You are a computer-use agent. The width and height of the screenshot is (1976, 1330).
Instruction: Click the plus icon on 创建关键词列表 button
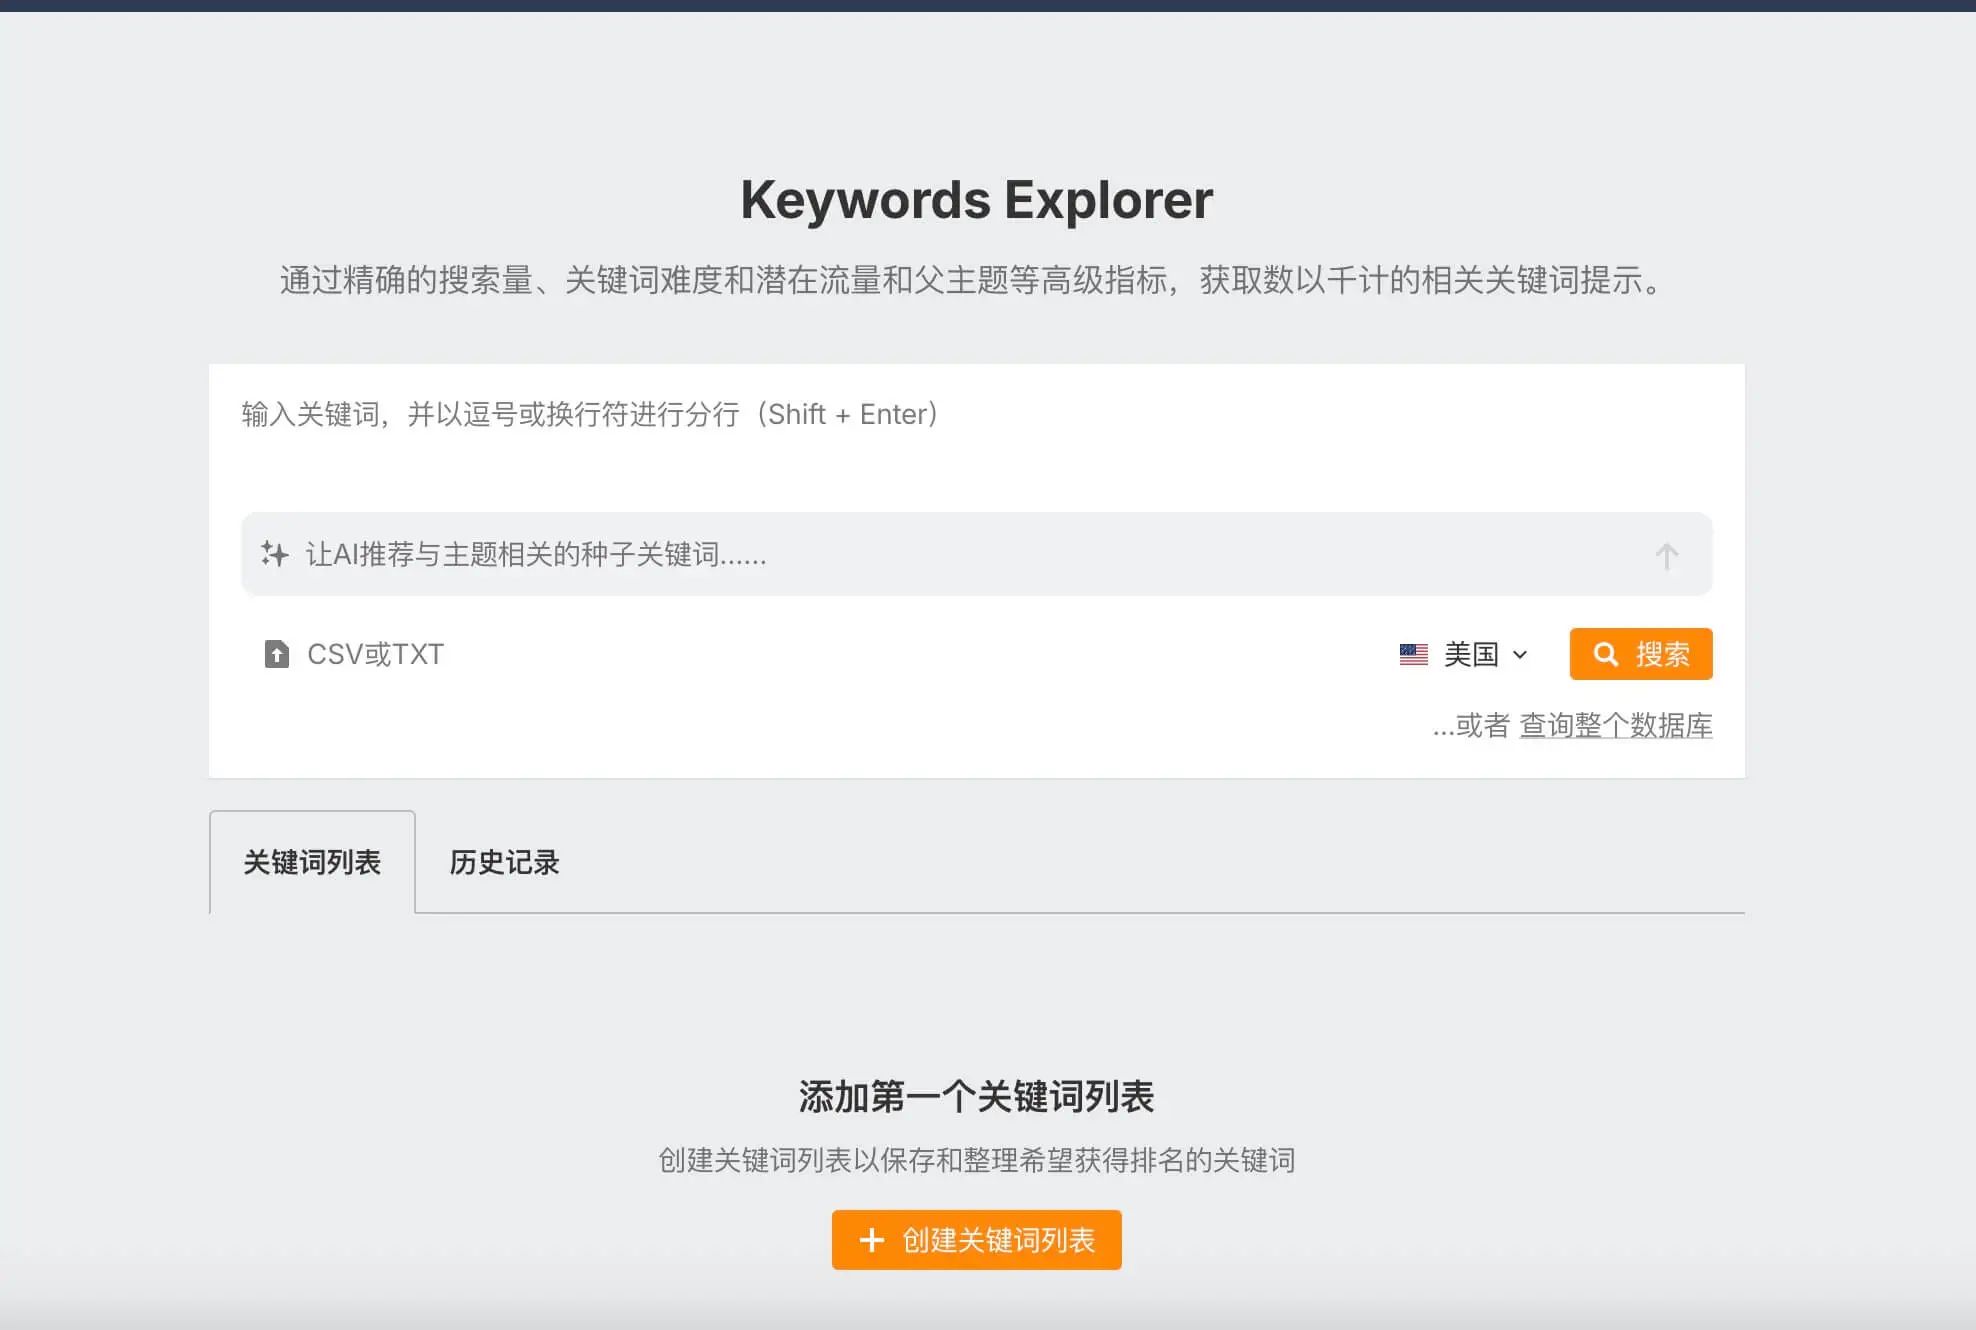(872, 1239)
